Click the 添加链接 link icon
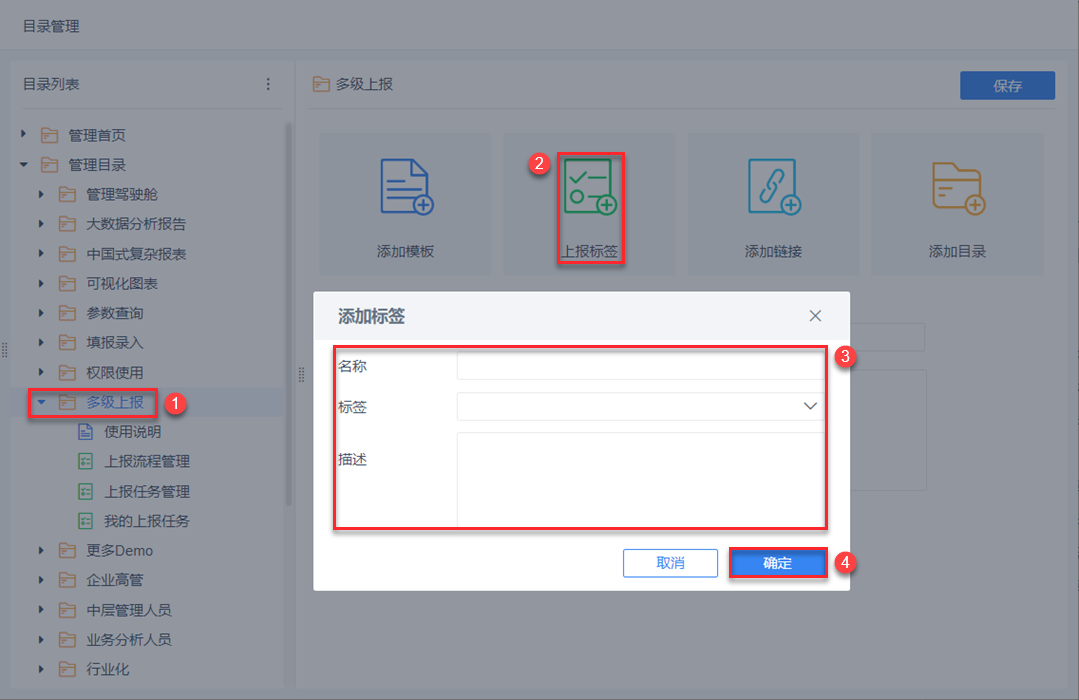The image size is (1079, 700). [774, 187]
